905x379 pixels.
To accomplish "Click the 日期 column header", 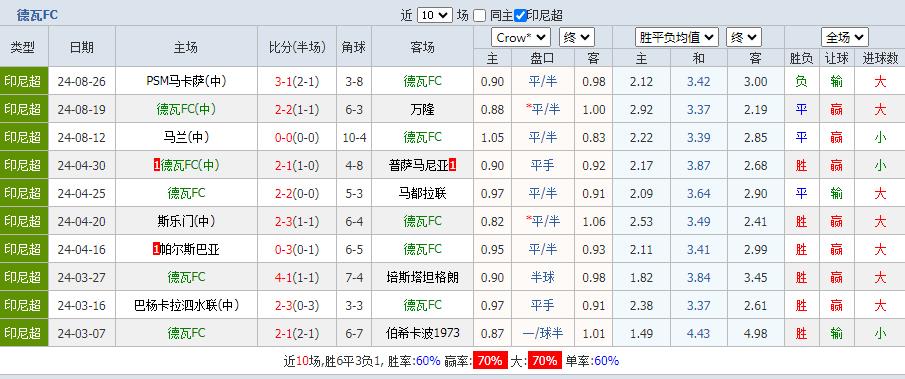I will (81, 47).
